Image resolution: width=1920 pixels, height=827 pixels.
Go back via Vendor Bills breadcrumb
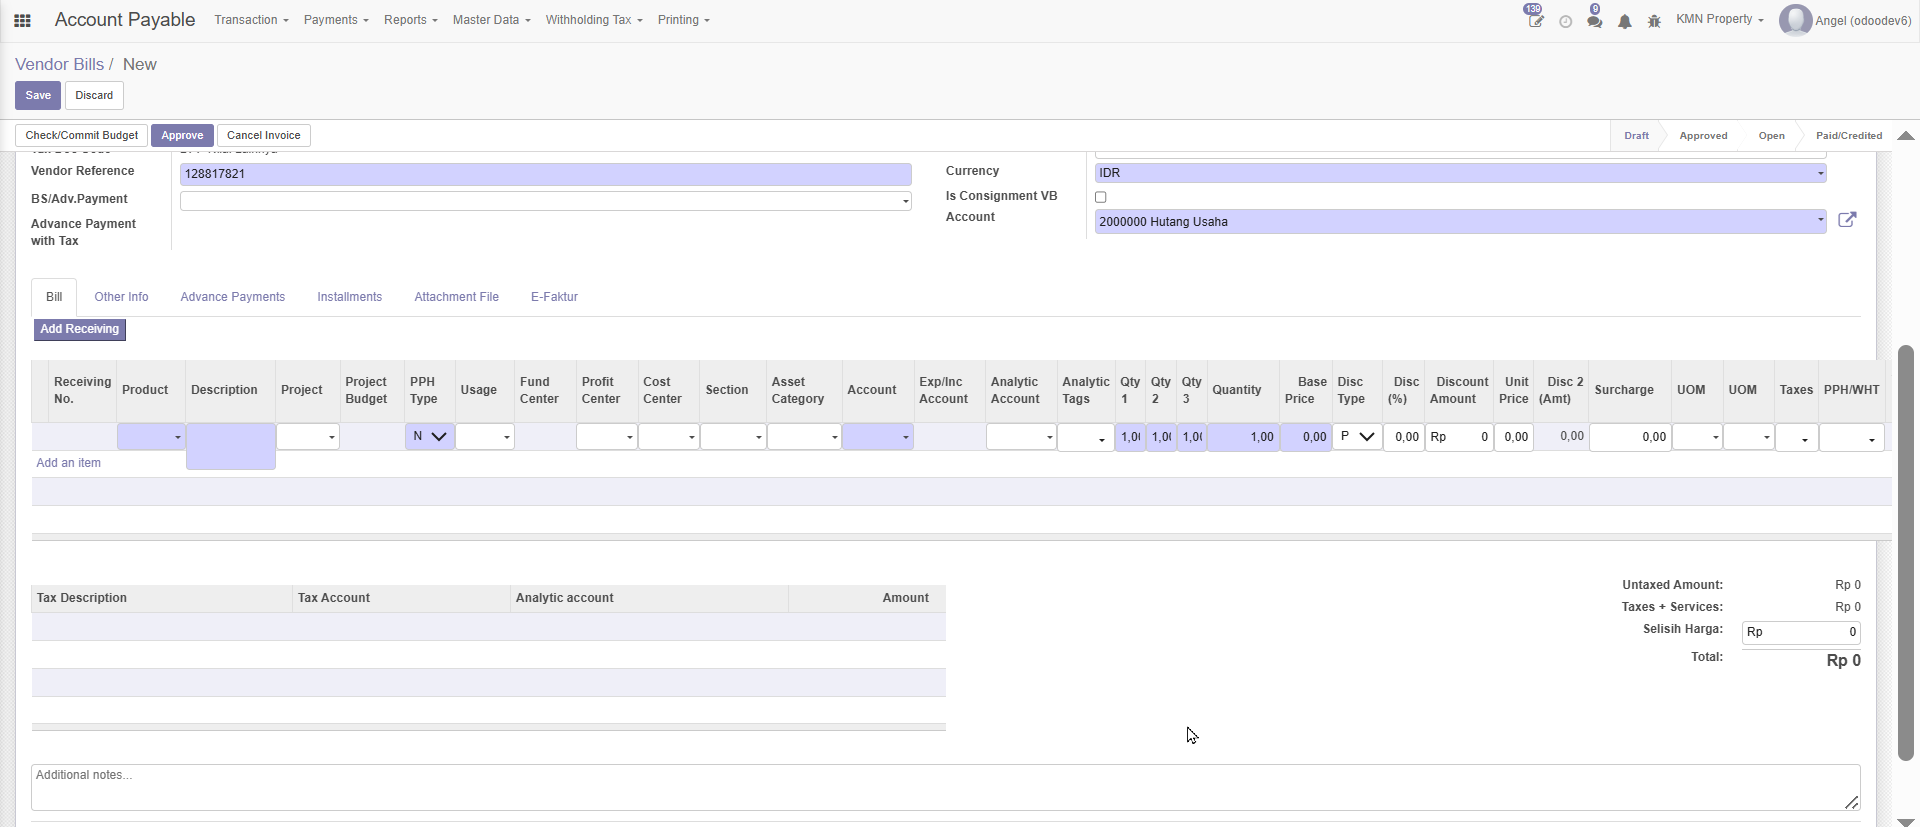59,64
